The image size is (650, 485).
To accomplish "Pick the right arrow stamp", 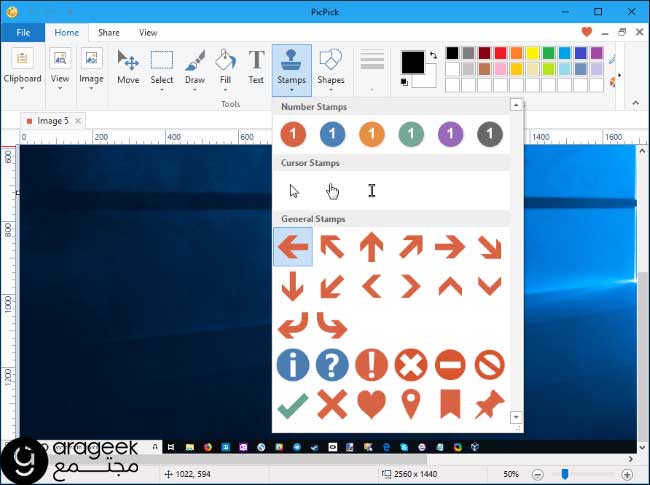I will point(450,247).
